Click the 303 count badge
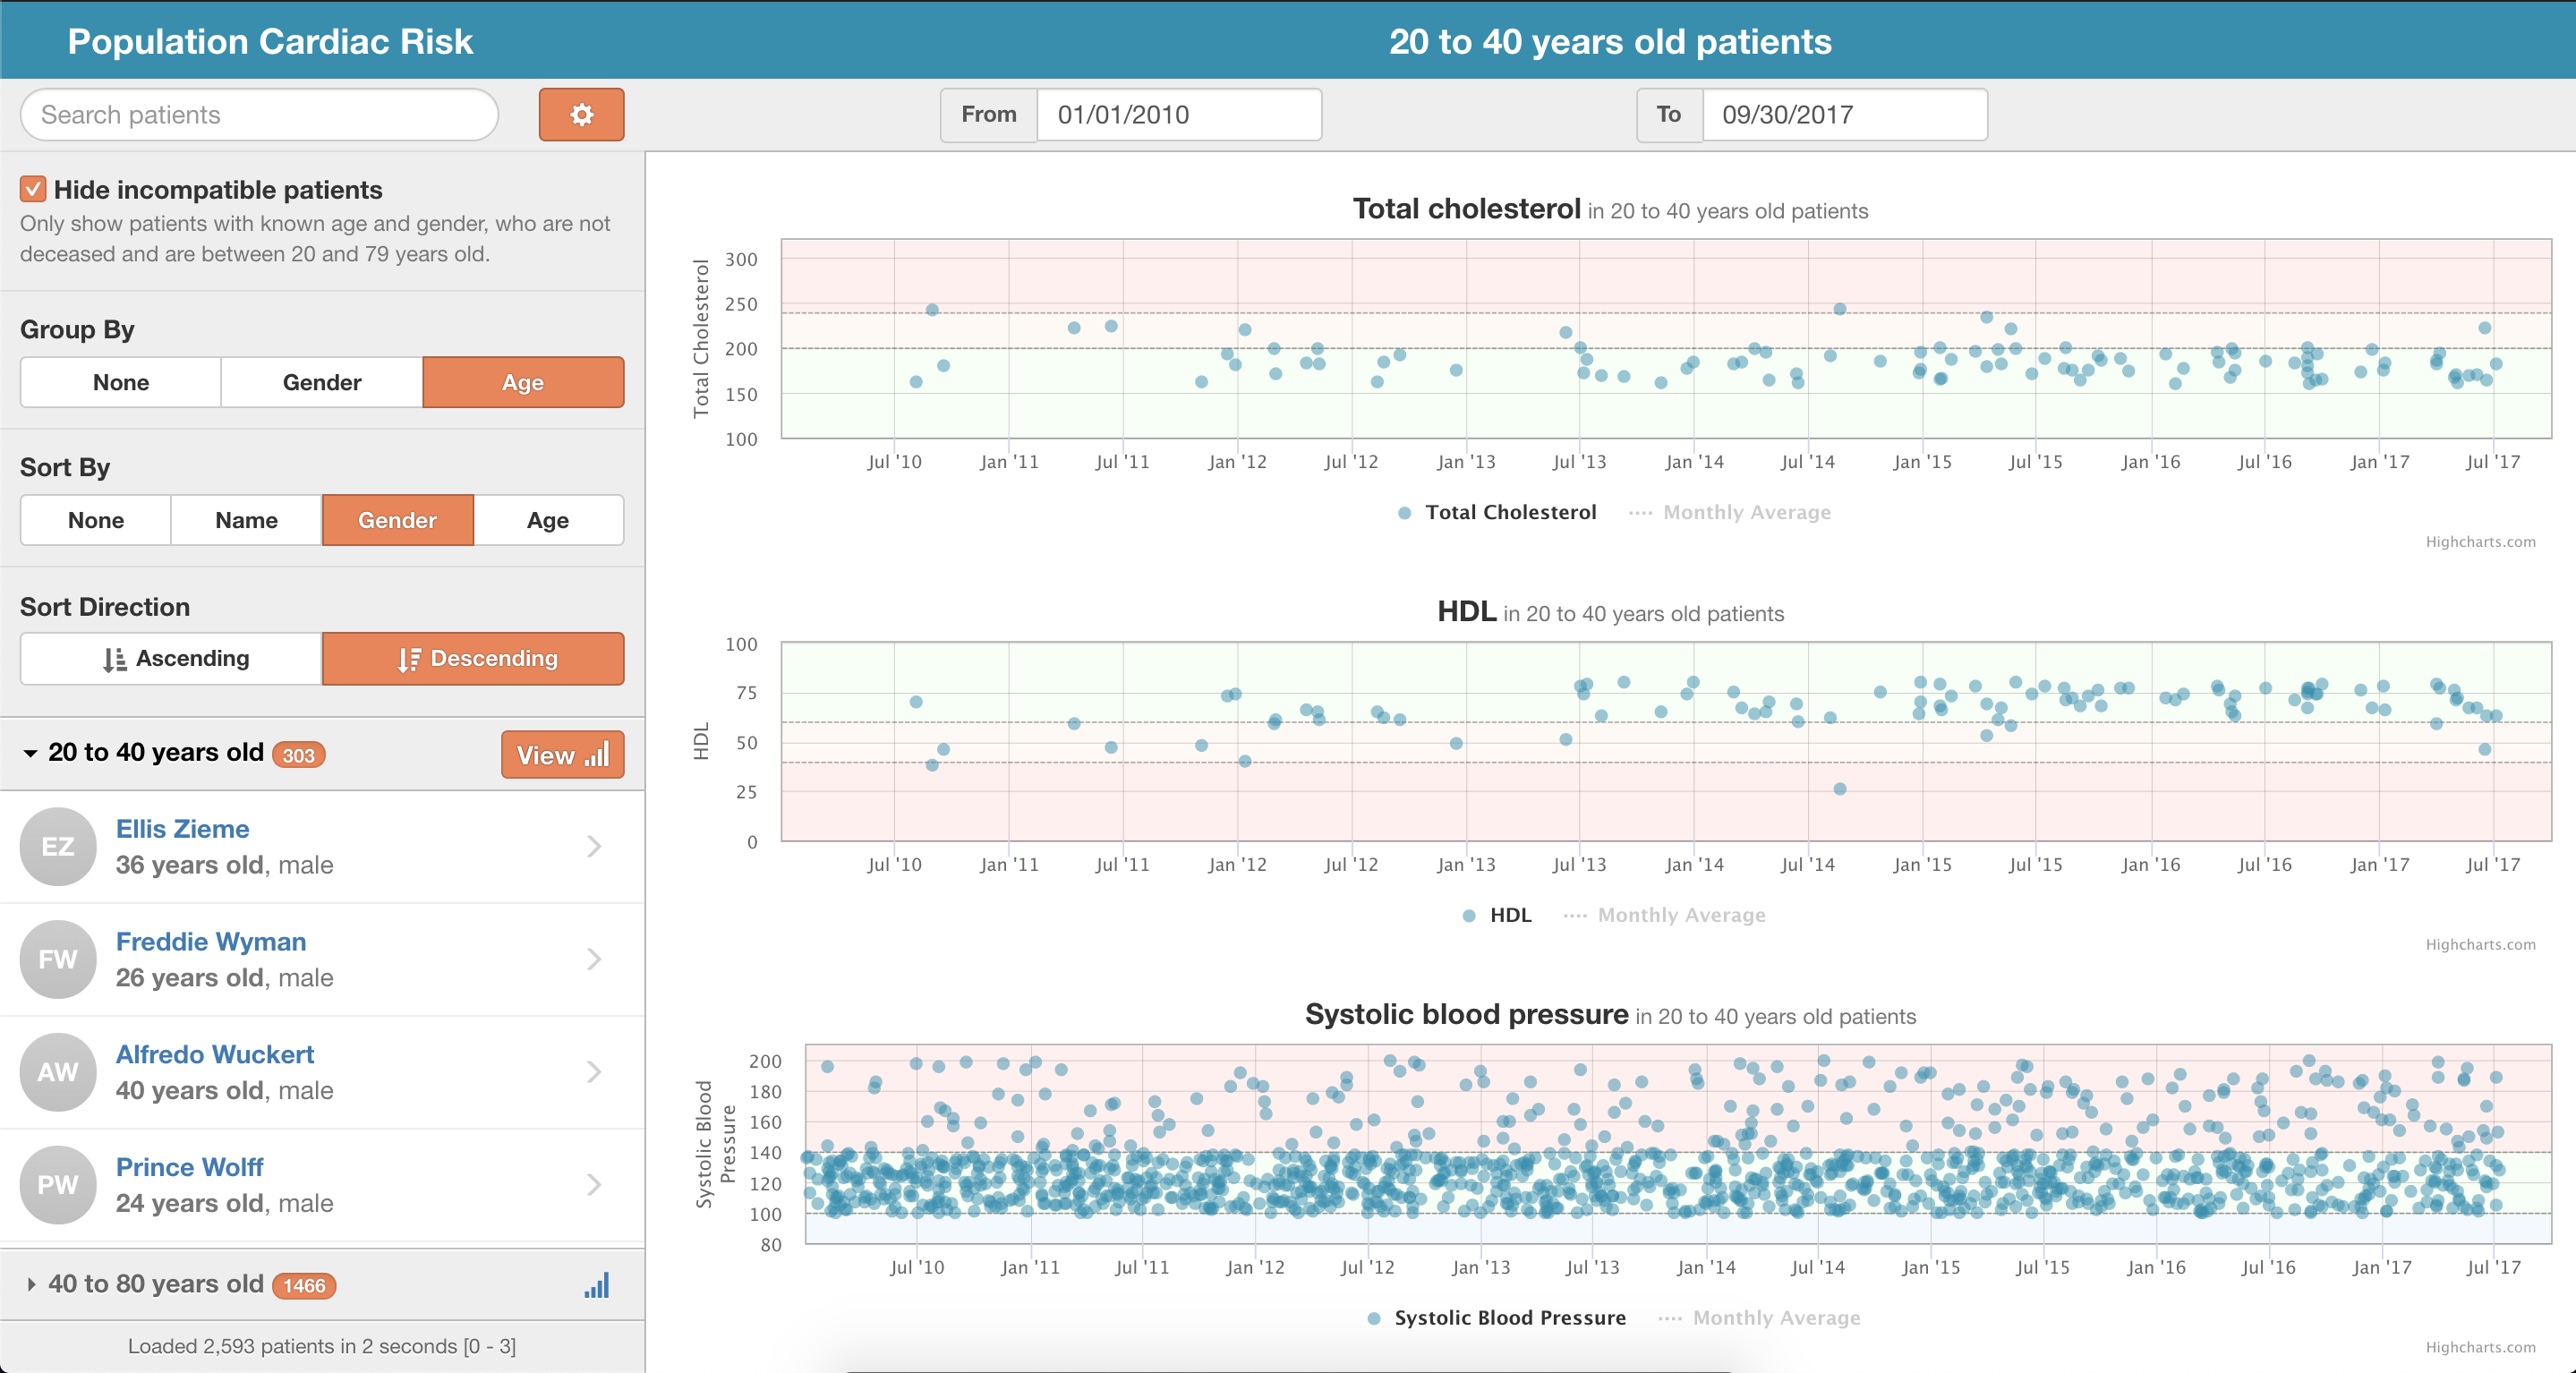 (x=299, y=755)
